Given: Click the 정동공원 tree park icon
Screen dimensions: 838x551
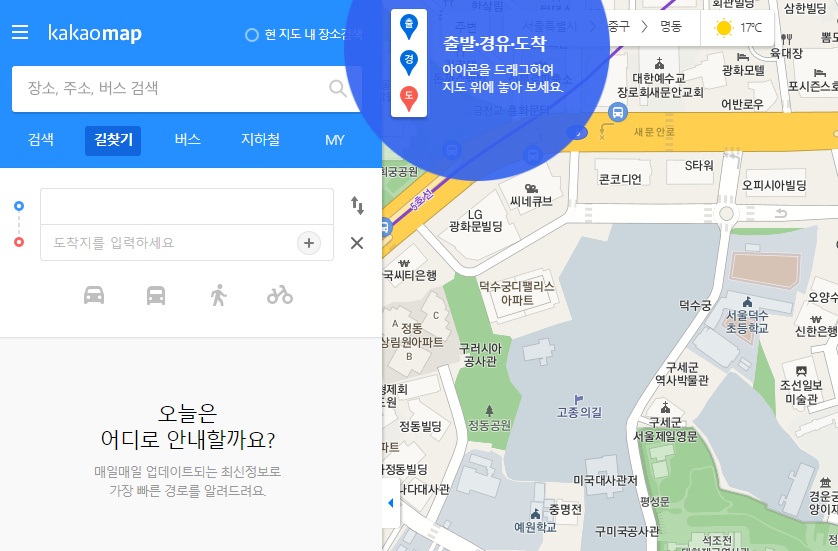Looking at the screenshot, I should (490, 410).
